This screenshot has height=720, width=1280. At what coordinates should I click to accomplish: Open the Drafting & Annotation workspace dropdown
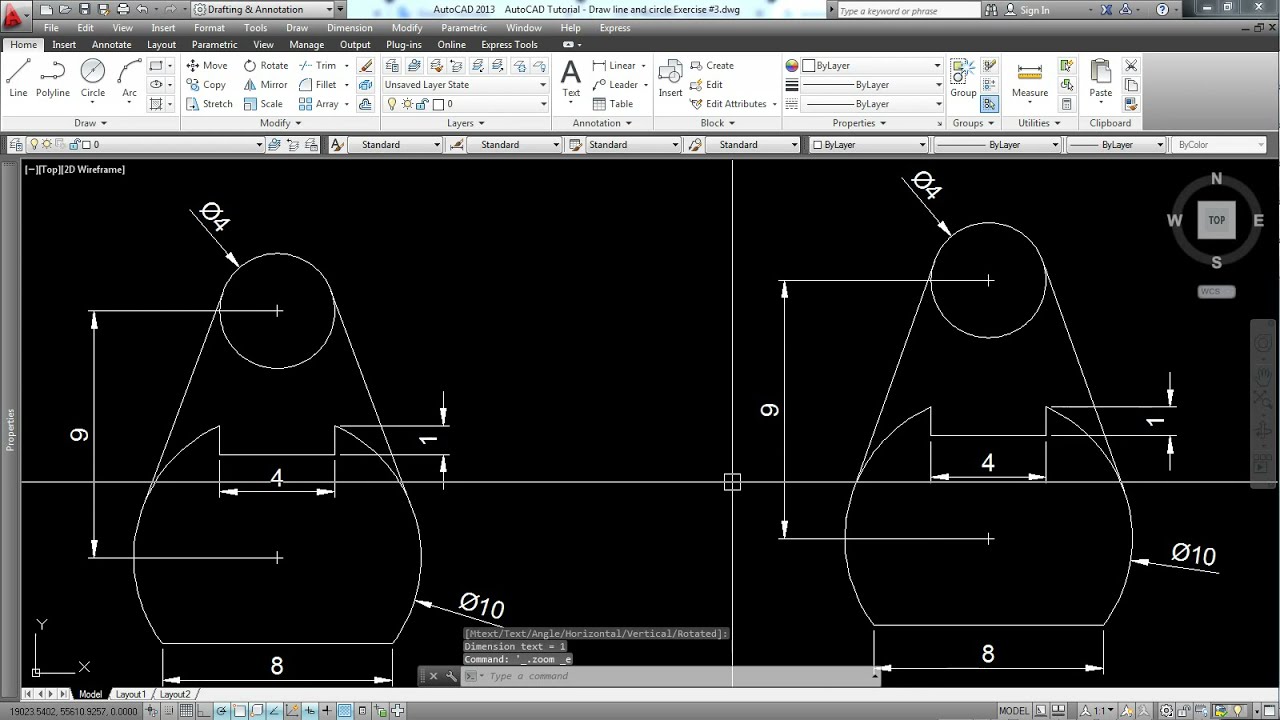264,9
